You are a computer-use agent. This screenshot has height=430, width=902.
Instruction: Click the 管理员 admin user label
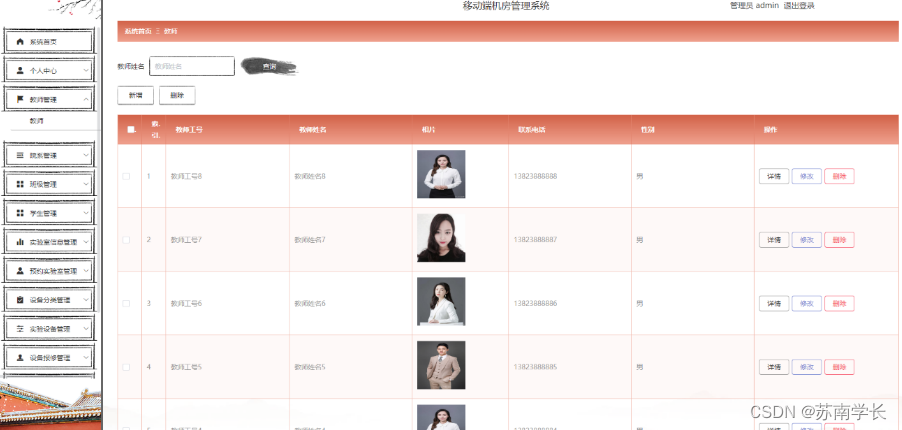pos(754,6)
